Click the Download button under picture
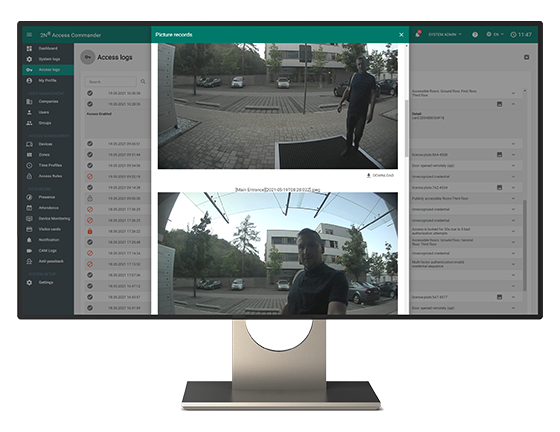This screenshot has width=560, height=432. [380, 176]
